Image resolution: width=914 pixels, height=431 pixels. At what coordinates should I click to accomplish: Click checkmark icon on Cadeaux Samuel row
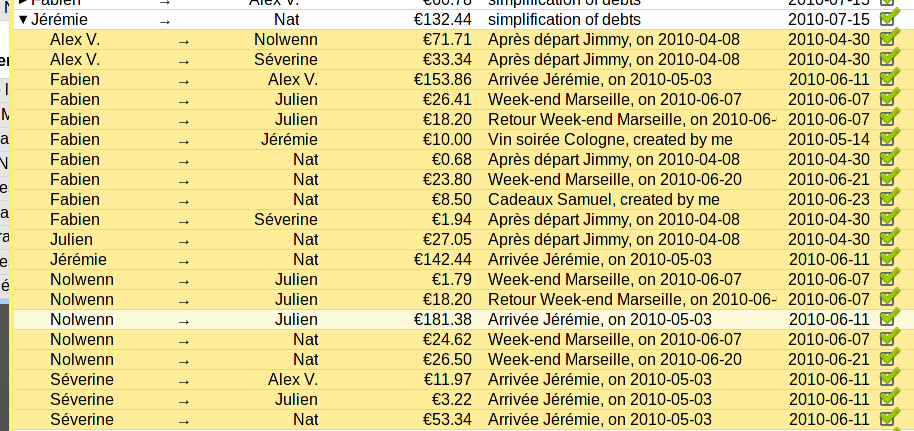(x=887, y=199)
